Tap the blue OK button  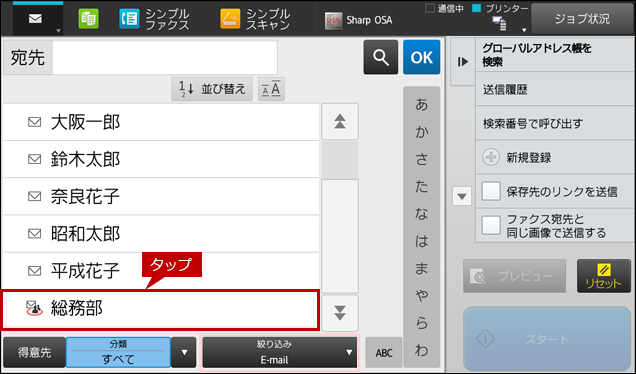point(421,57)
